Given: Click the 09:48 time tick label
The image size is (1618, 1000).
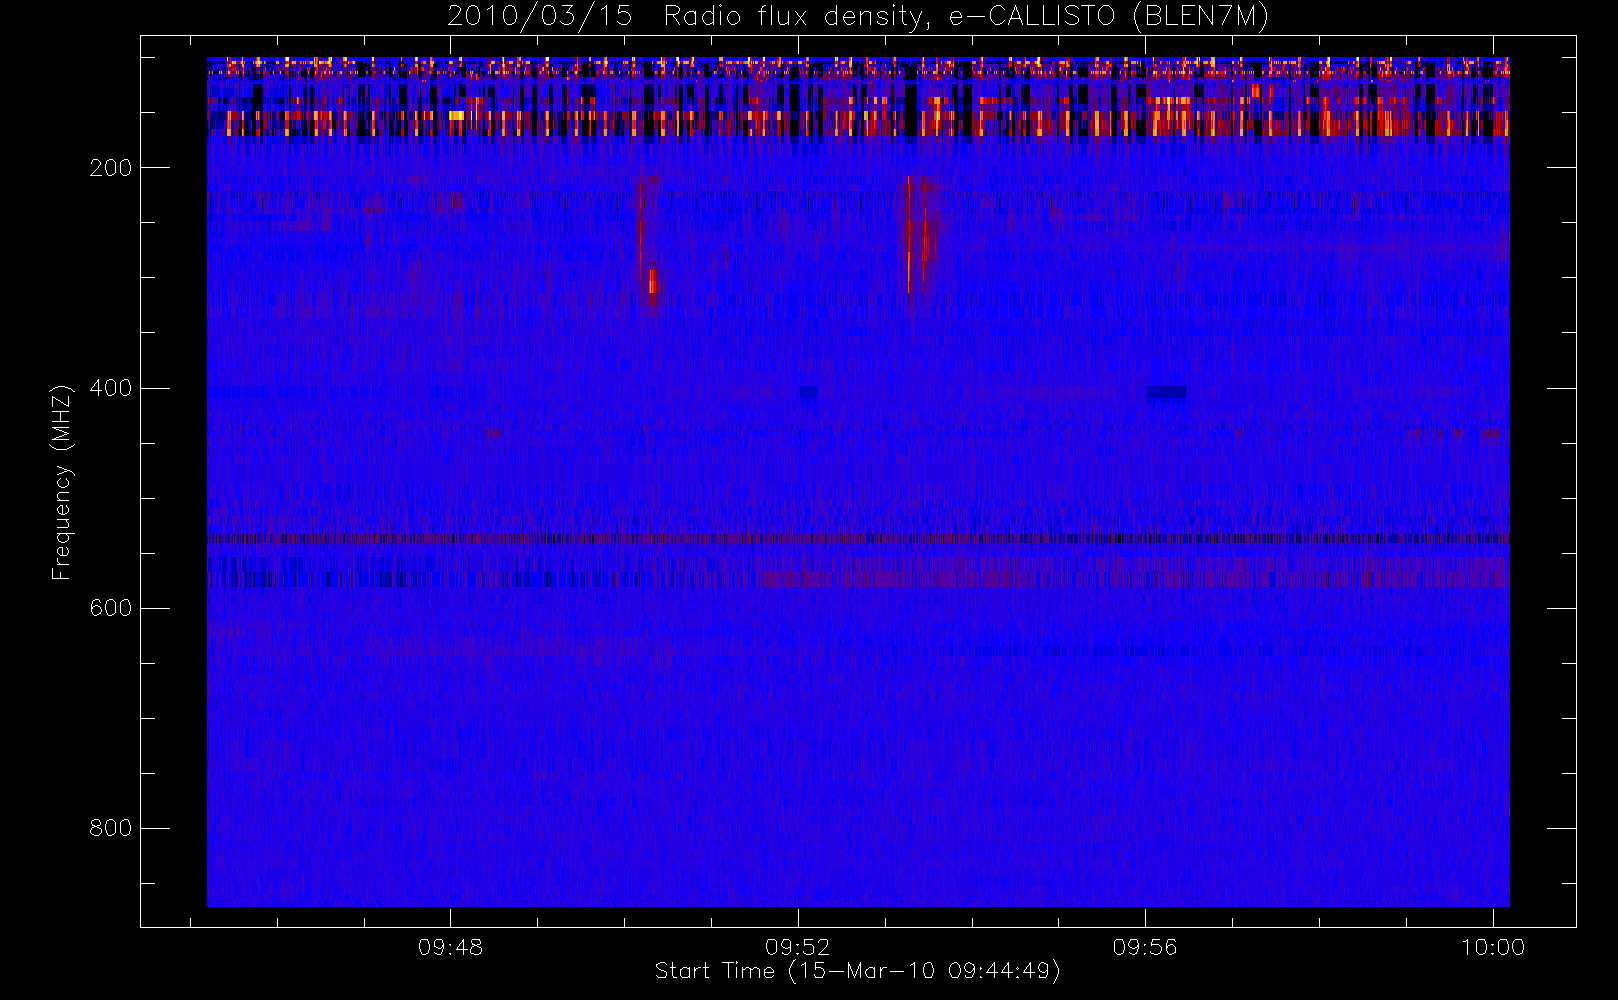Looking at the screenshot, I should (x=450, y=946).
